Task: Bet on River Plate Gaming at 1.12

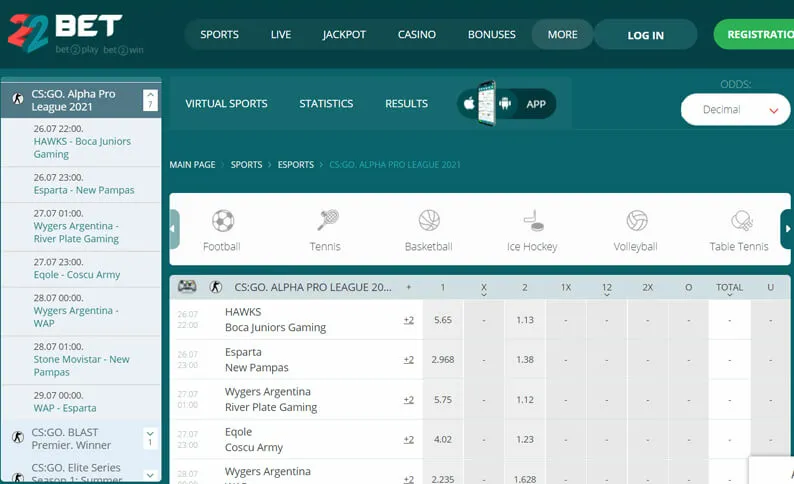Action: 525,399
